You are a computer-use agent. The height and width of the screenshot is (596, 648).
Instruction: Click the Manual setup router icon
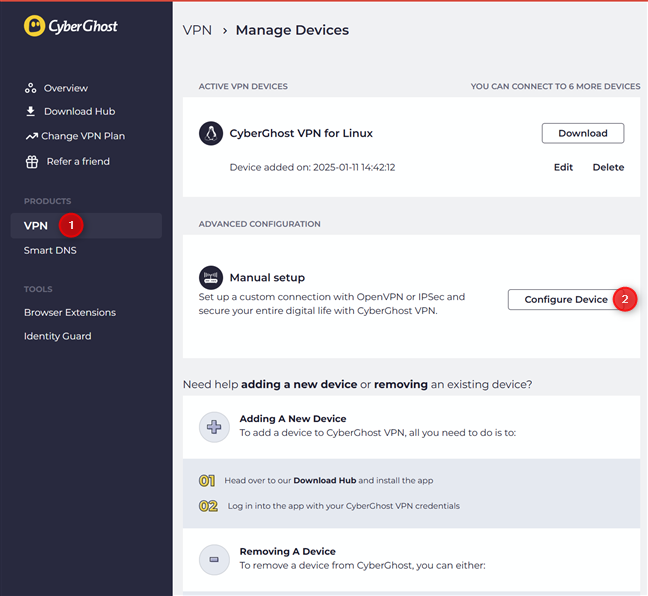coord(211,277)
